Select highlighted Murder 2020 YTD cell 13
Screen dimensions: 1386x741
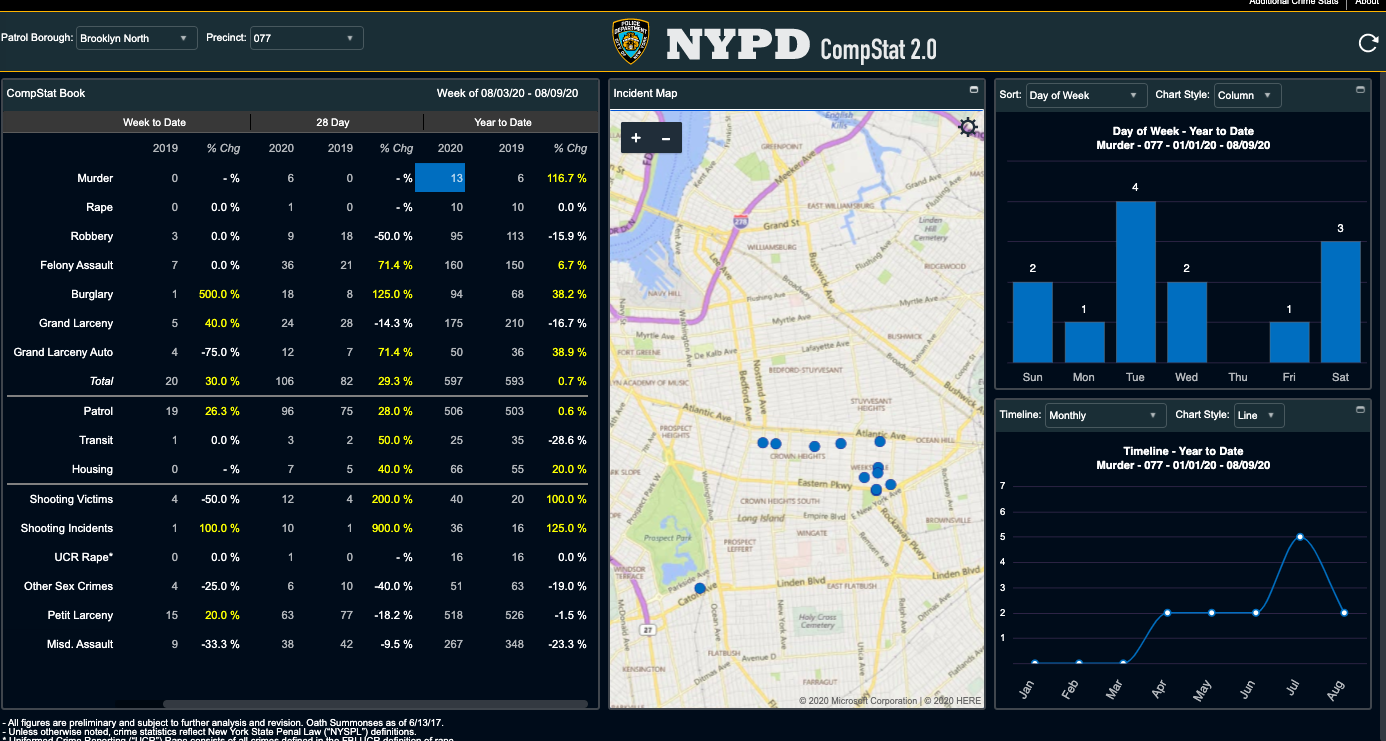pyautogui.click(x=440, y=178)
